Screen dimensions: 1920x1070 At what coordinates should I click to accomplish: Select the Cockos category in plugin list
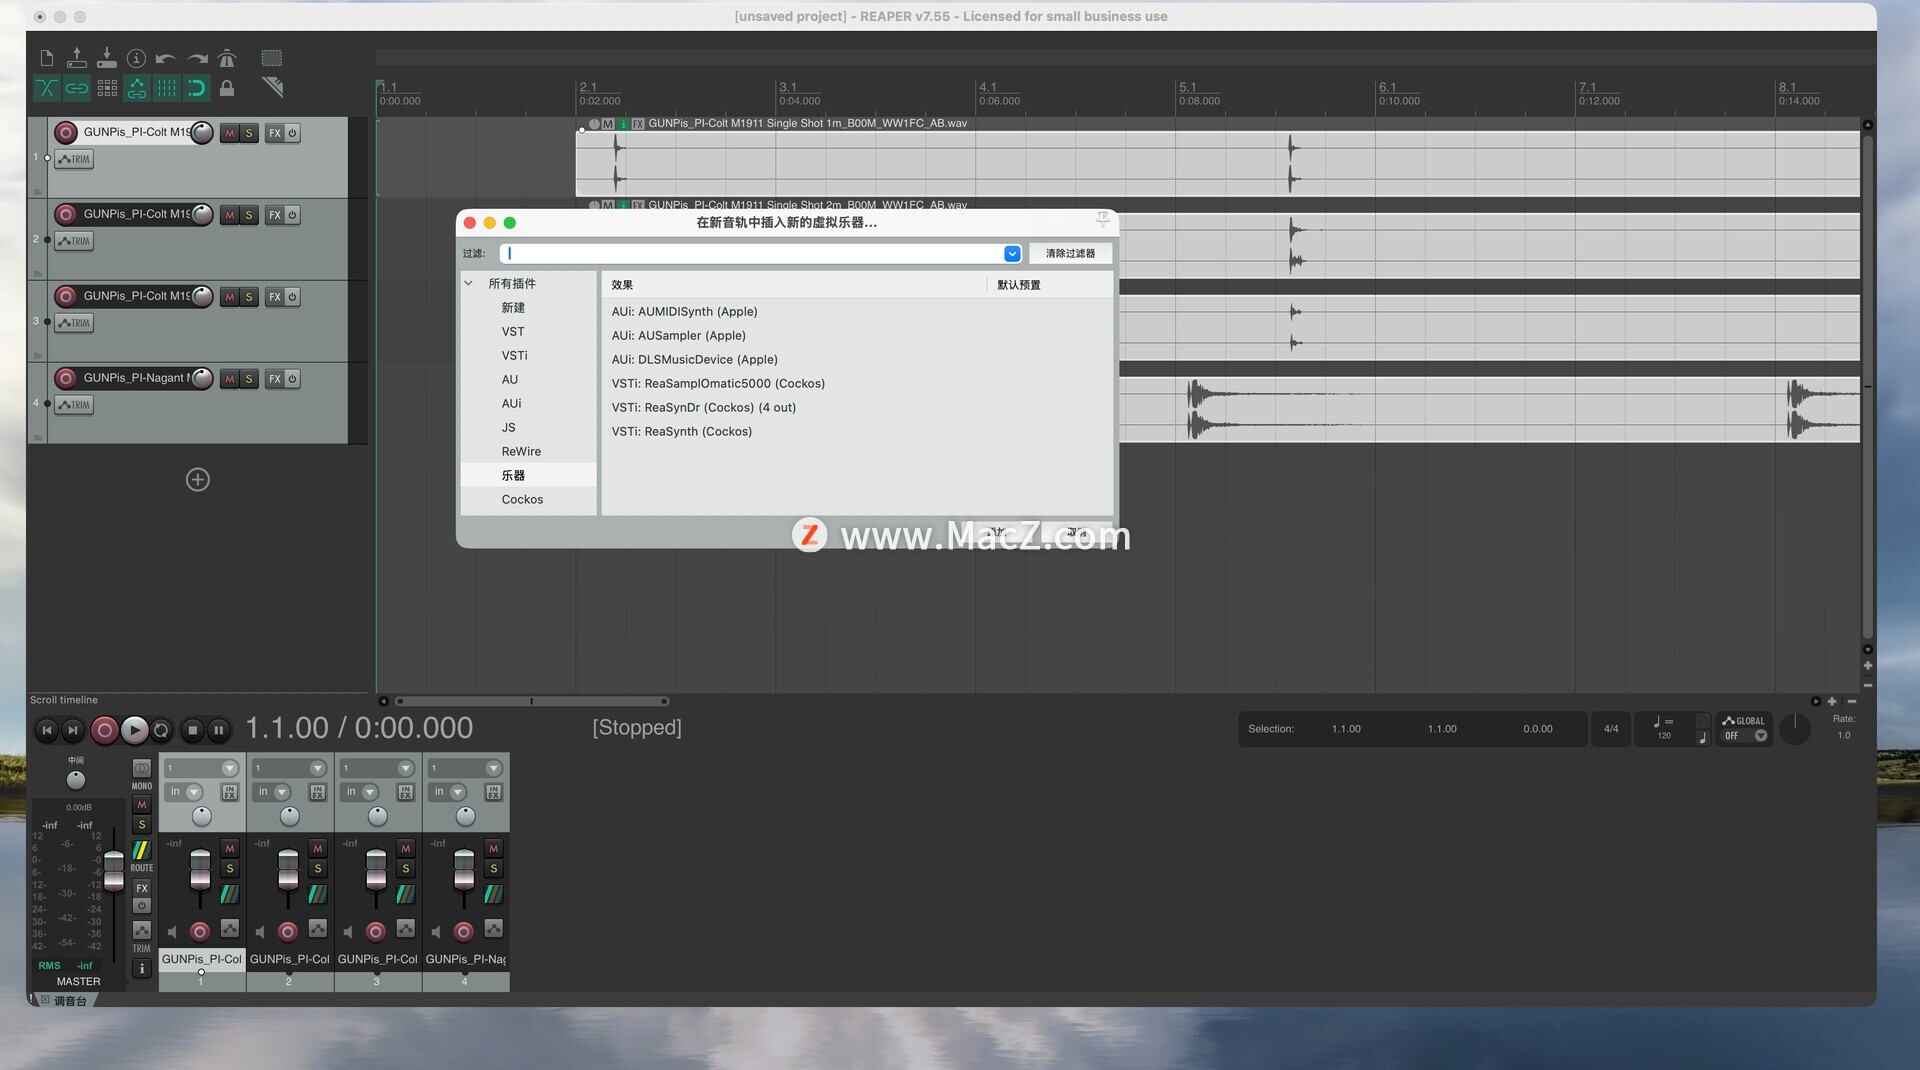coord(522,500)
